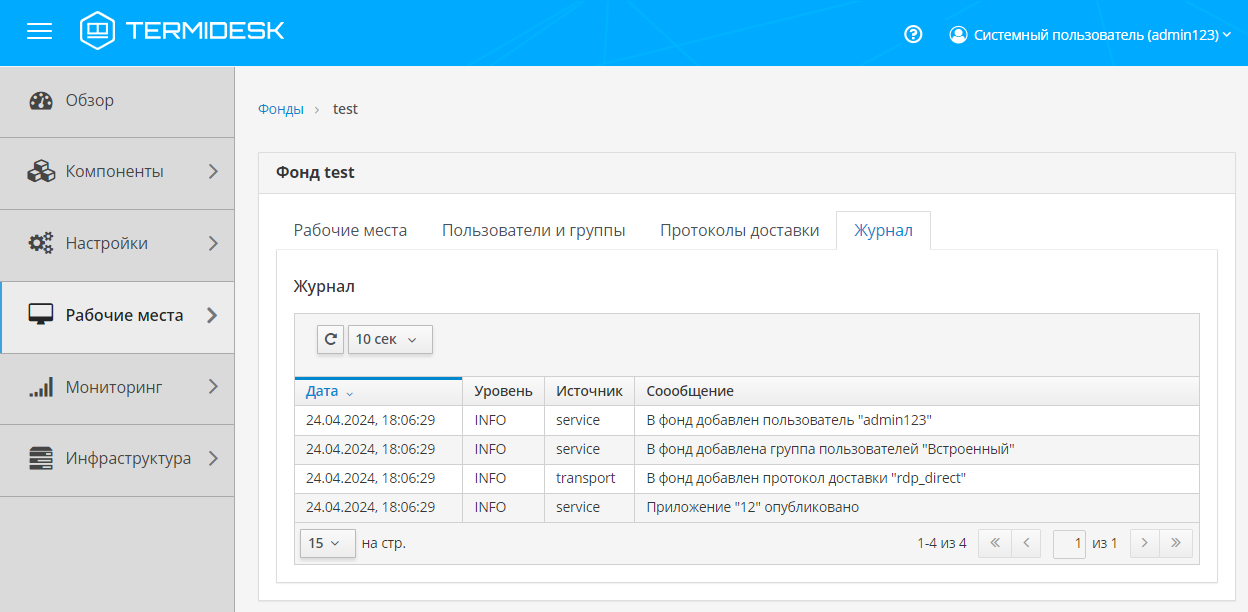Jump to last journal page

(1176, 543)
